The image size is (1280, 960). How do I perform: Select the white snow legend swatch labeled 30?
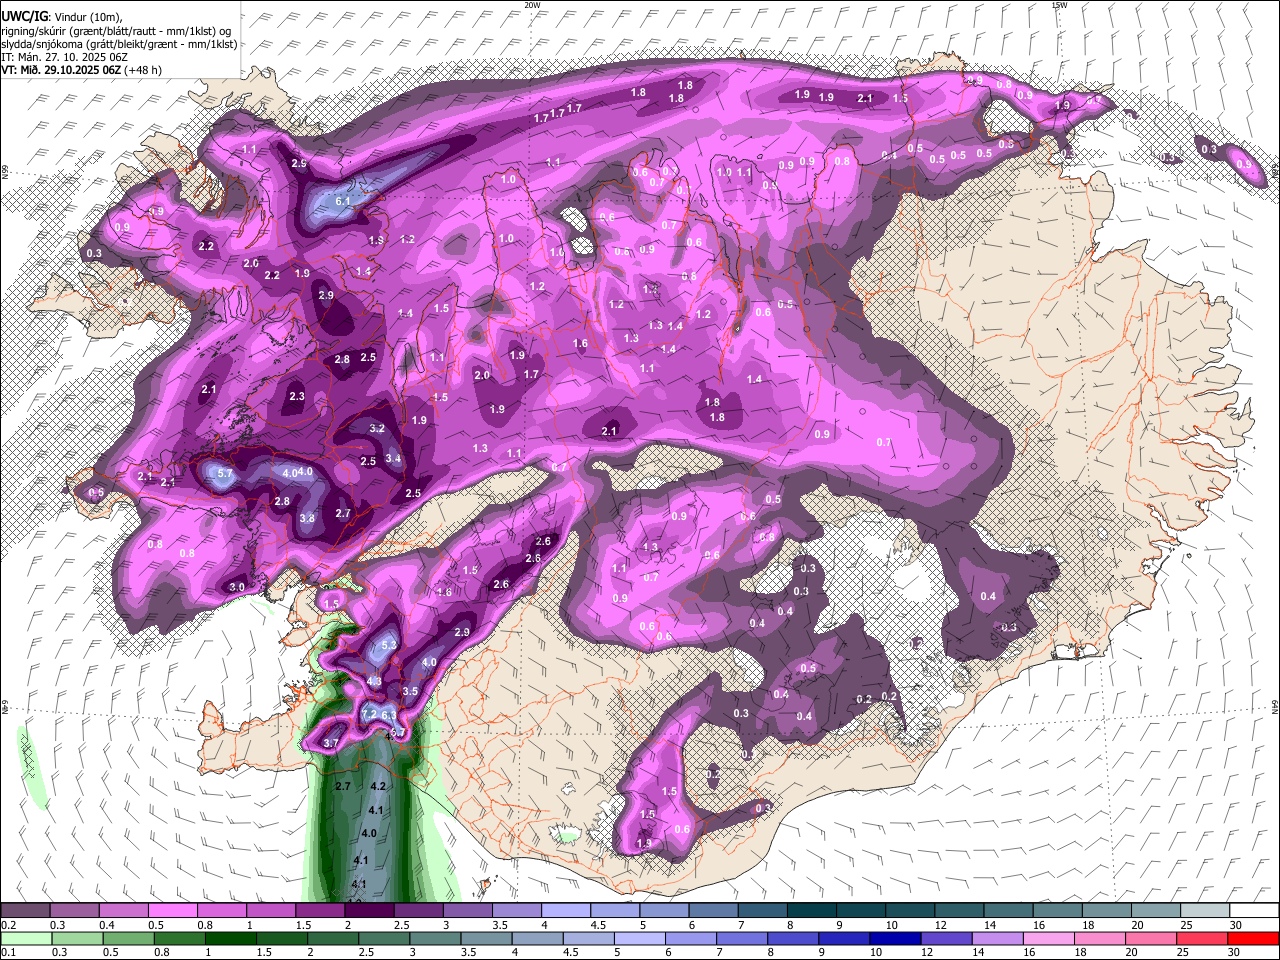[x=1254, y=911]
